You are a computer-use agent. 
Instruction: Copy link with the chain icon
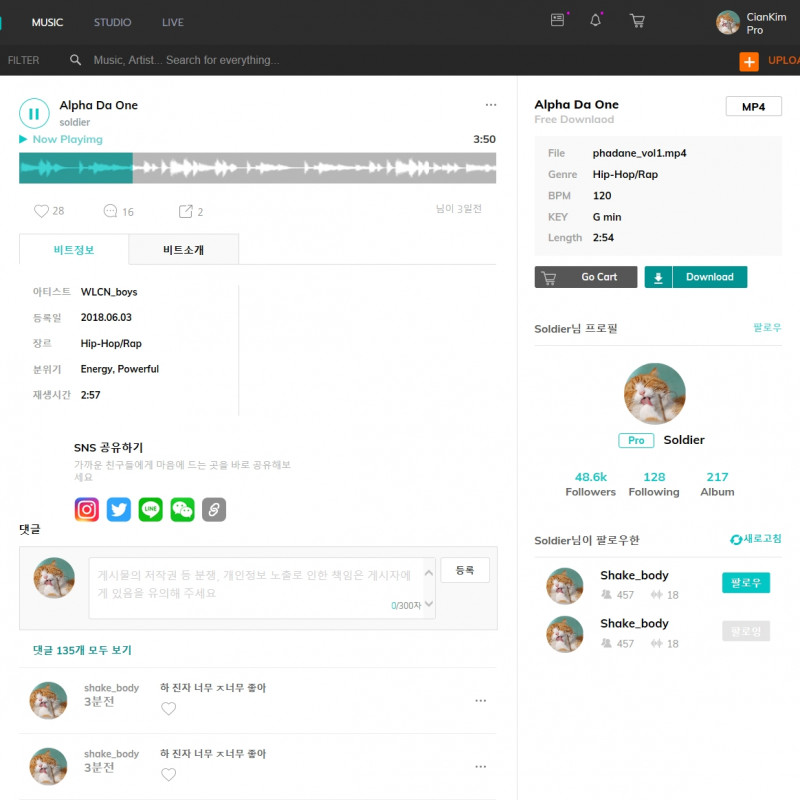pos(214,509)
